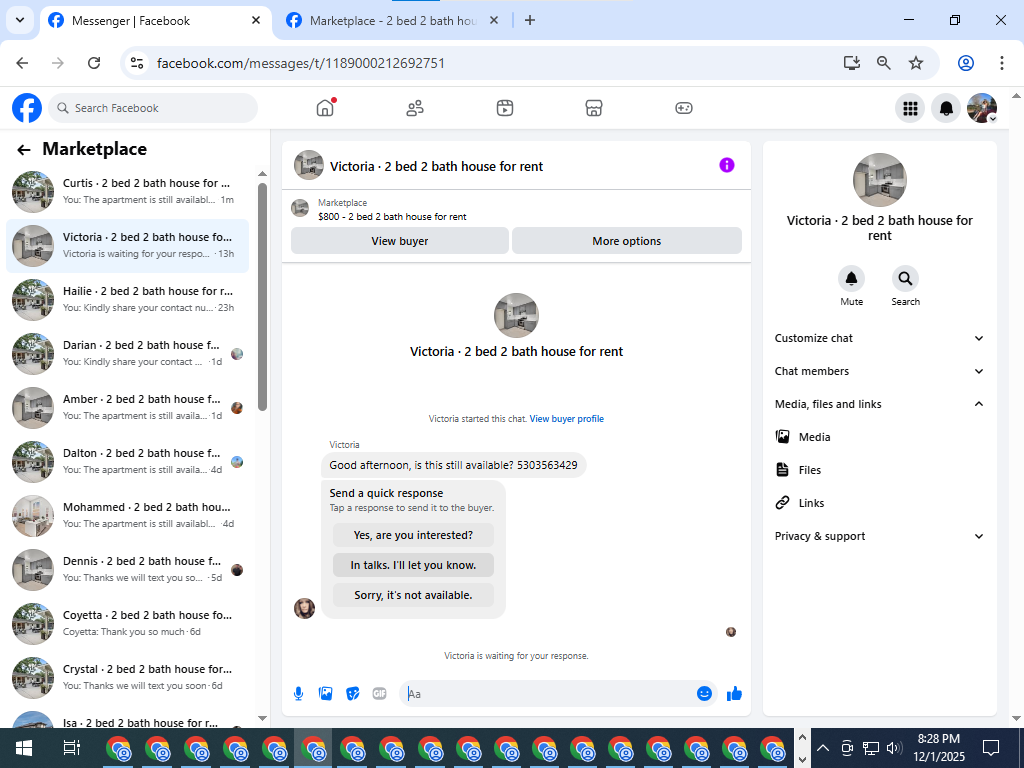Open the Hailie conversation
The image size is (1024, 768).
(127, 300)
